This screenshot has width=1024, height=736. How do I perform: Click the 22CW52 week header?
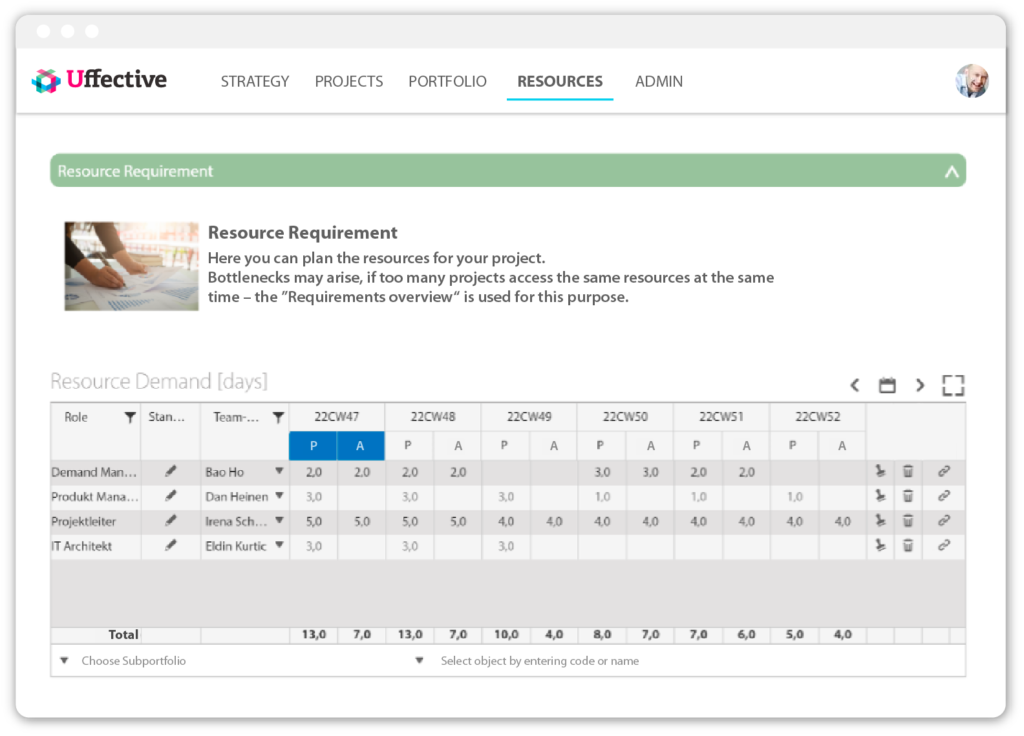coord(818,417)
